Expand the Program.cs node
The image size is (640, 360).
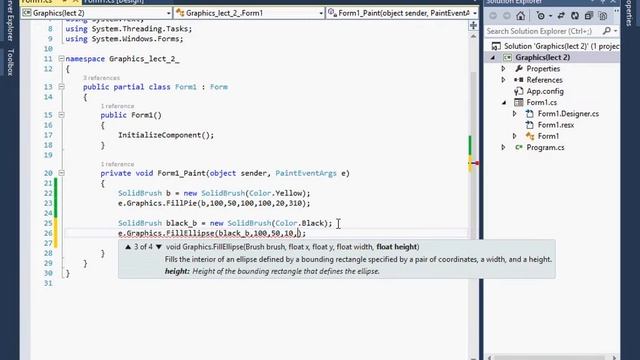tap(503, 147)
